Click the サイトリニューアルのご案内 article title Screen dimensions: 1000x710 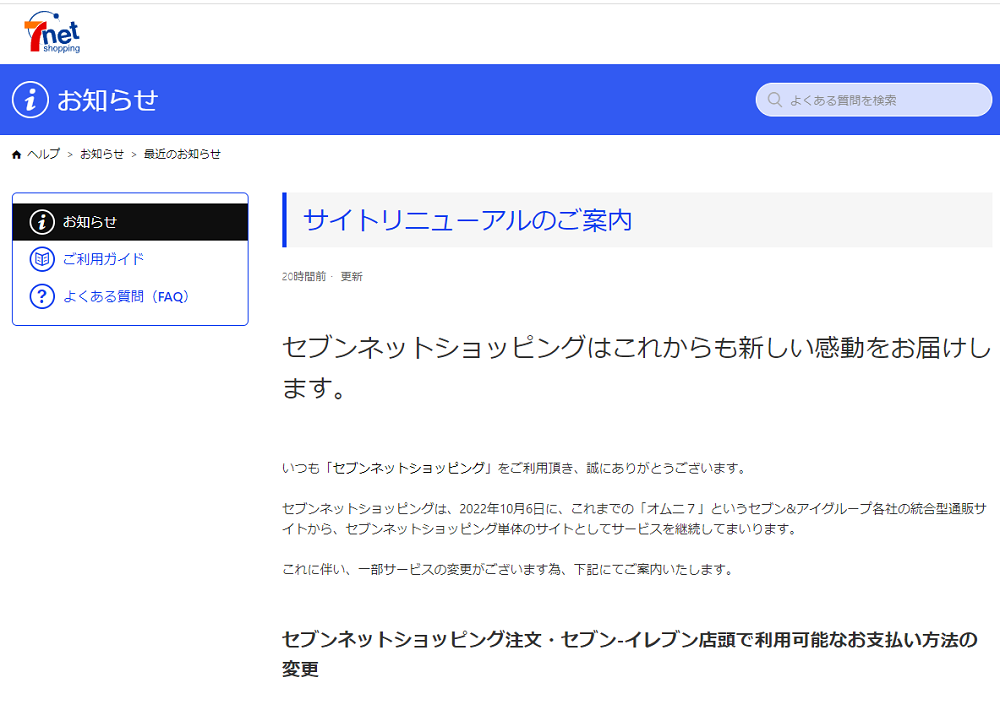point(467,221)
